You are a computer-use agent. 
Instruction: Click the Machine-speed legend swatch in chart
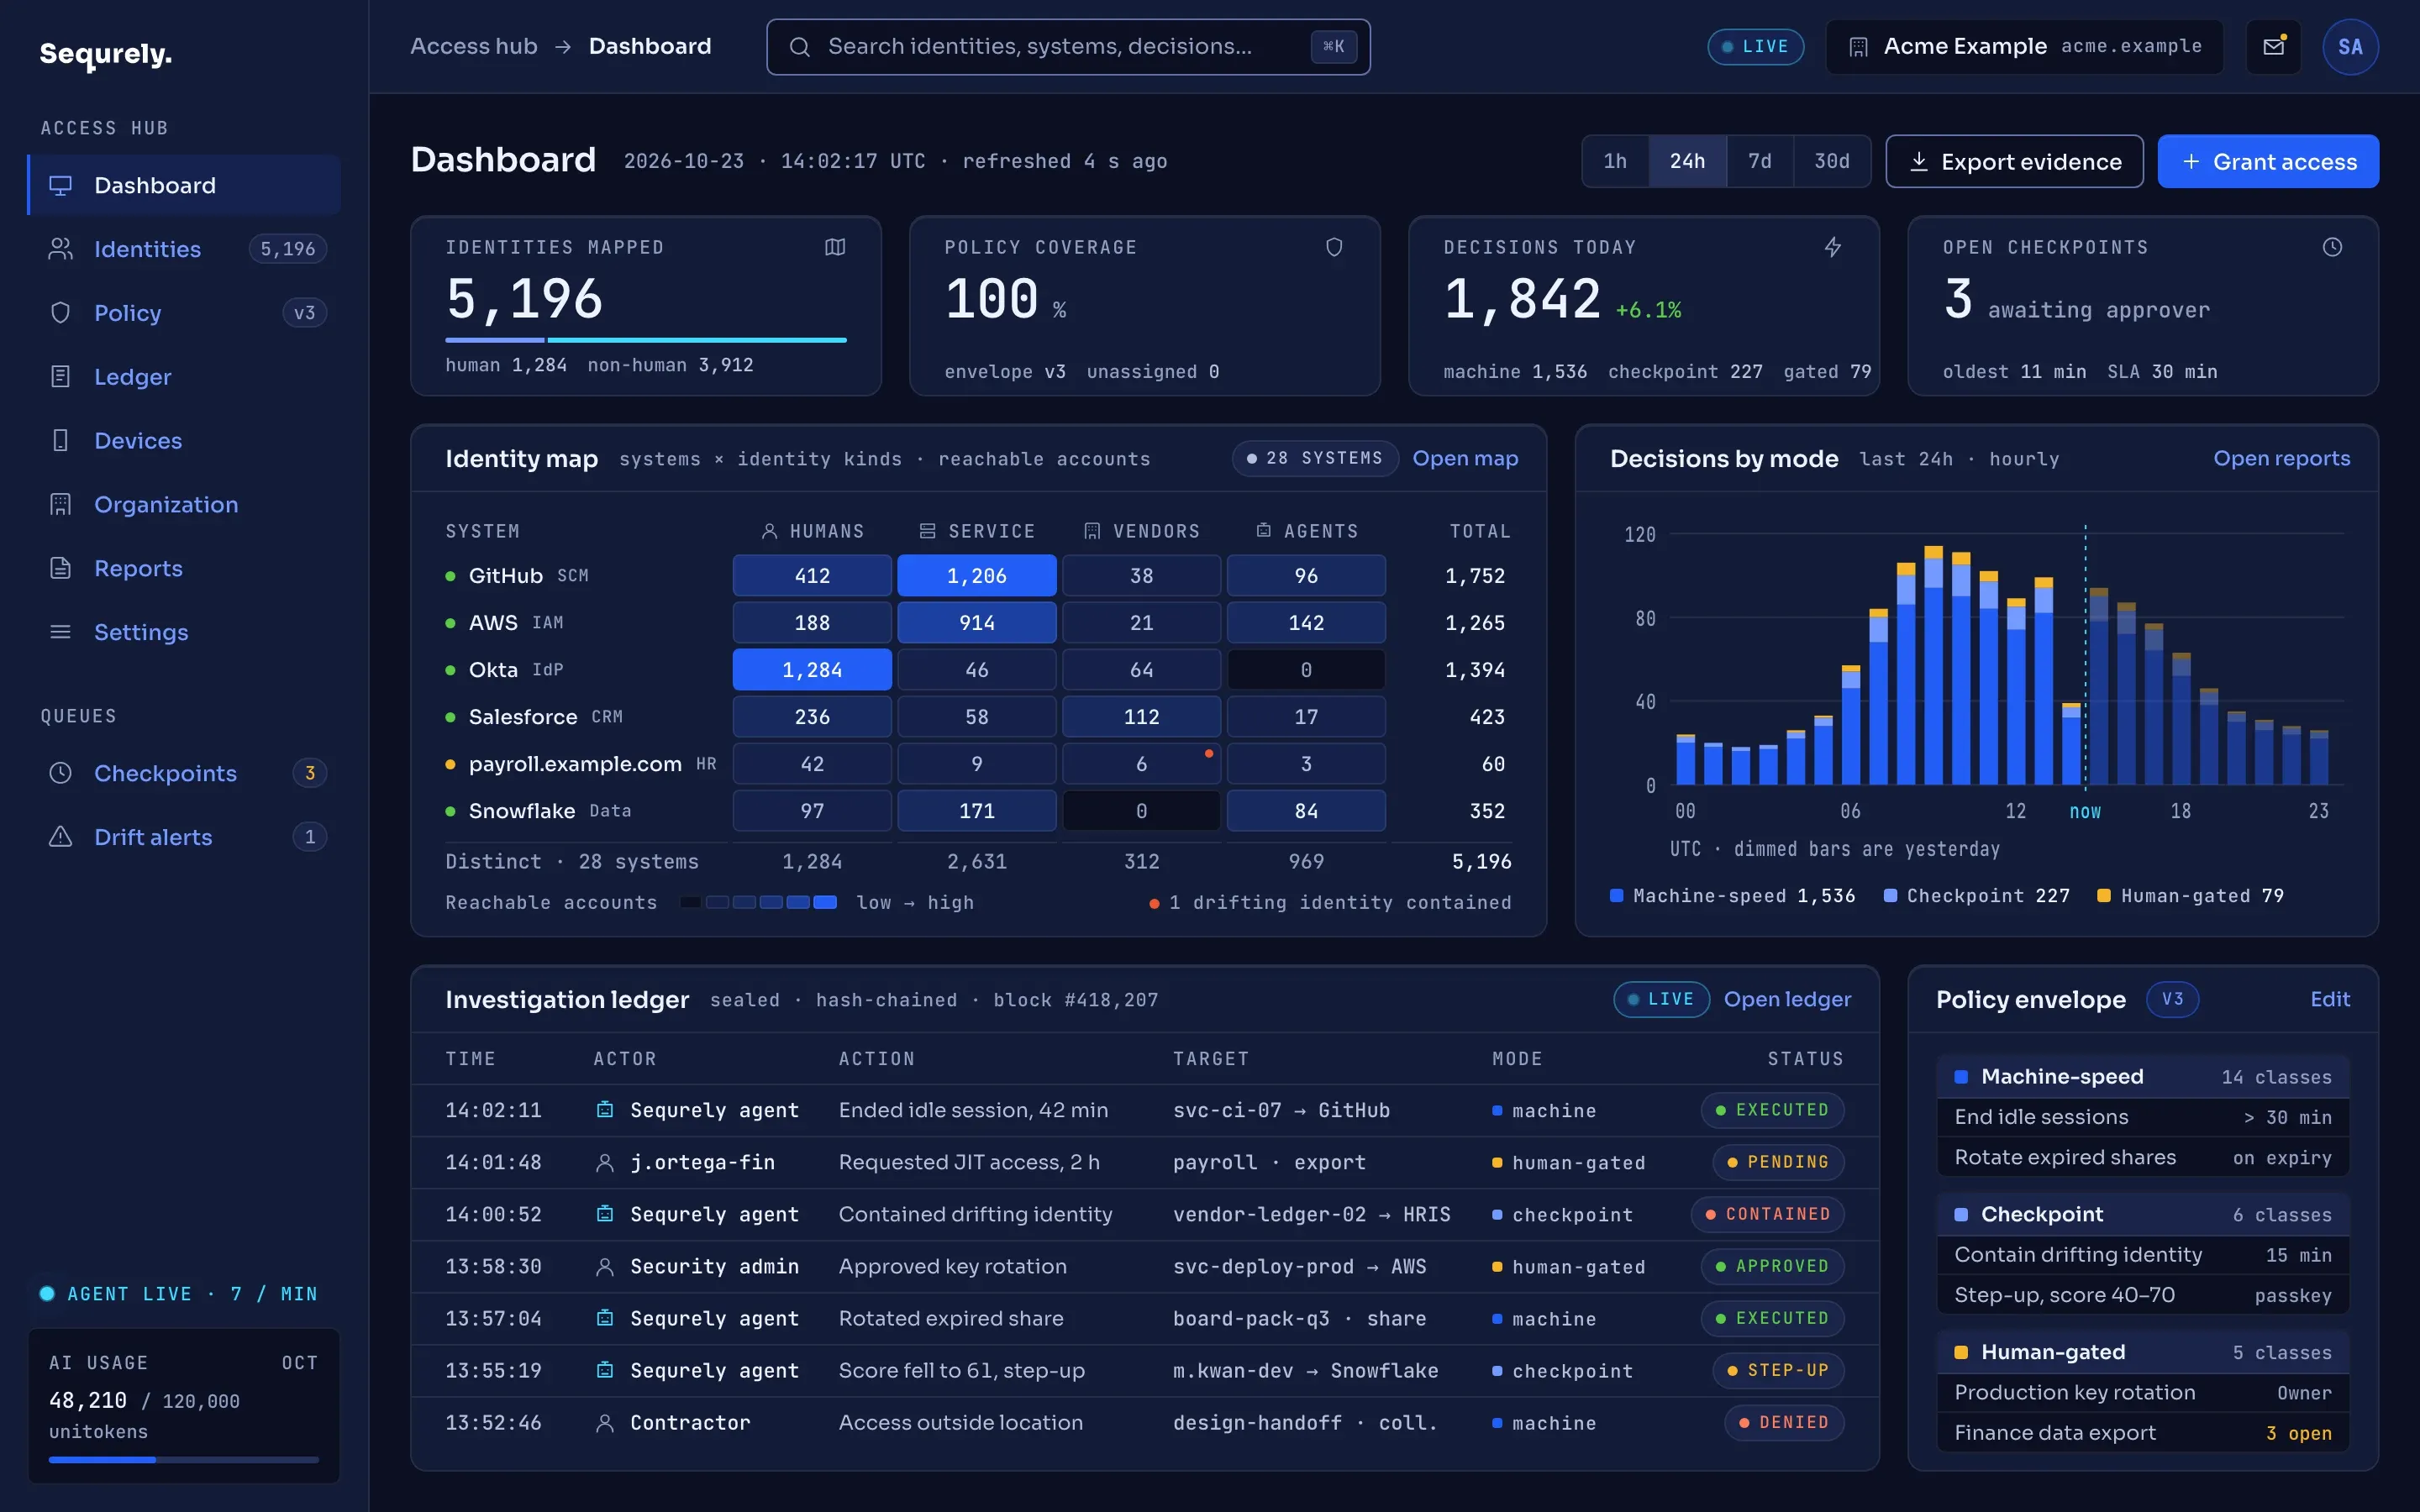1616,895
